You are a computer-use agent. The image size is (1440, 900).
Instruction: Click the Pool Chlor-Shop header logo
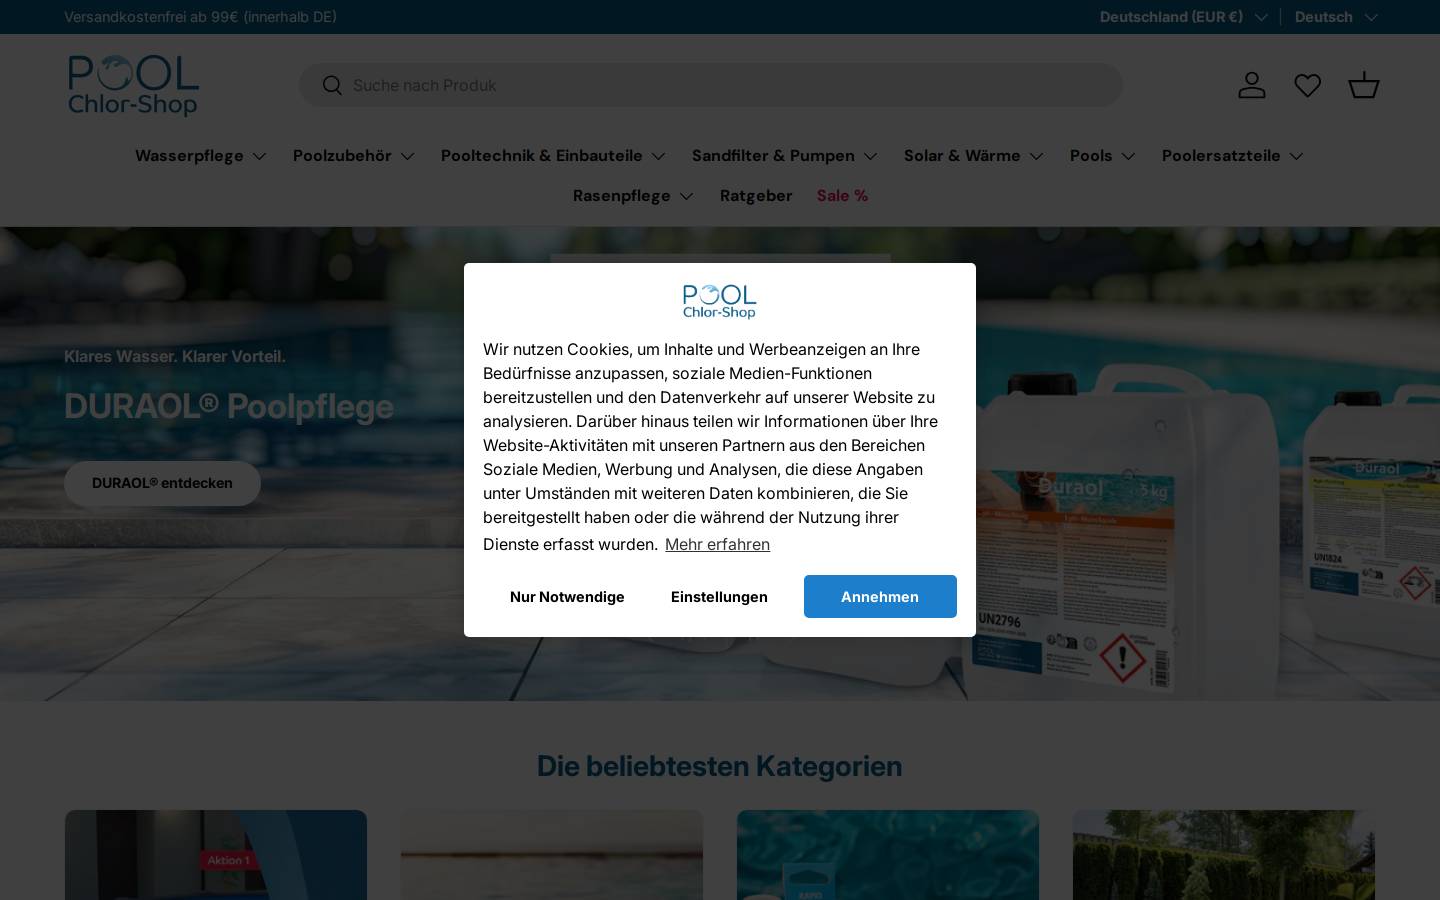tap(133, 85)
